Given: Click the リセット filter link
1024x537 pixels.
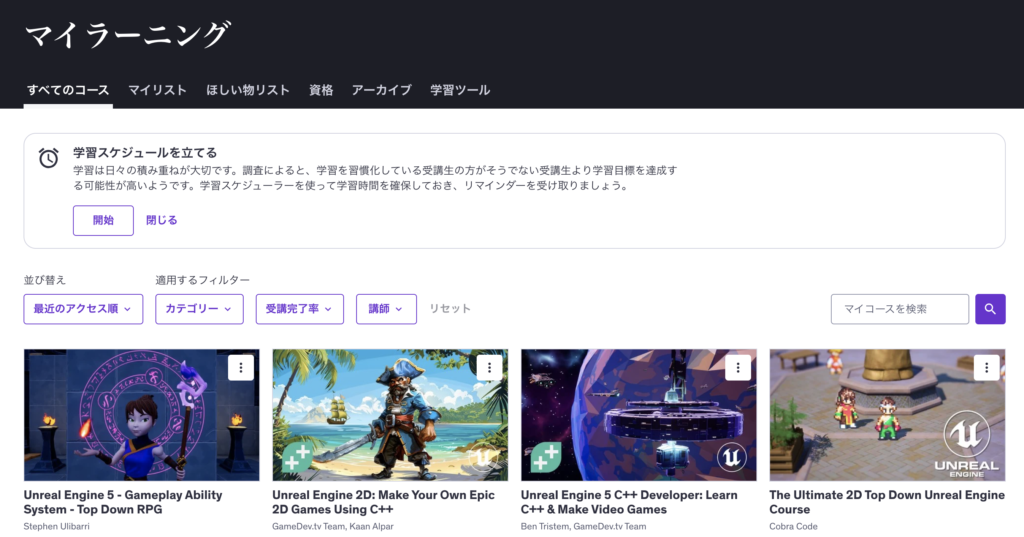Looking at the screenshot, I should pos(450,308).
